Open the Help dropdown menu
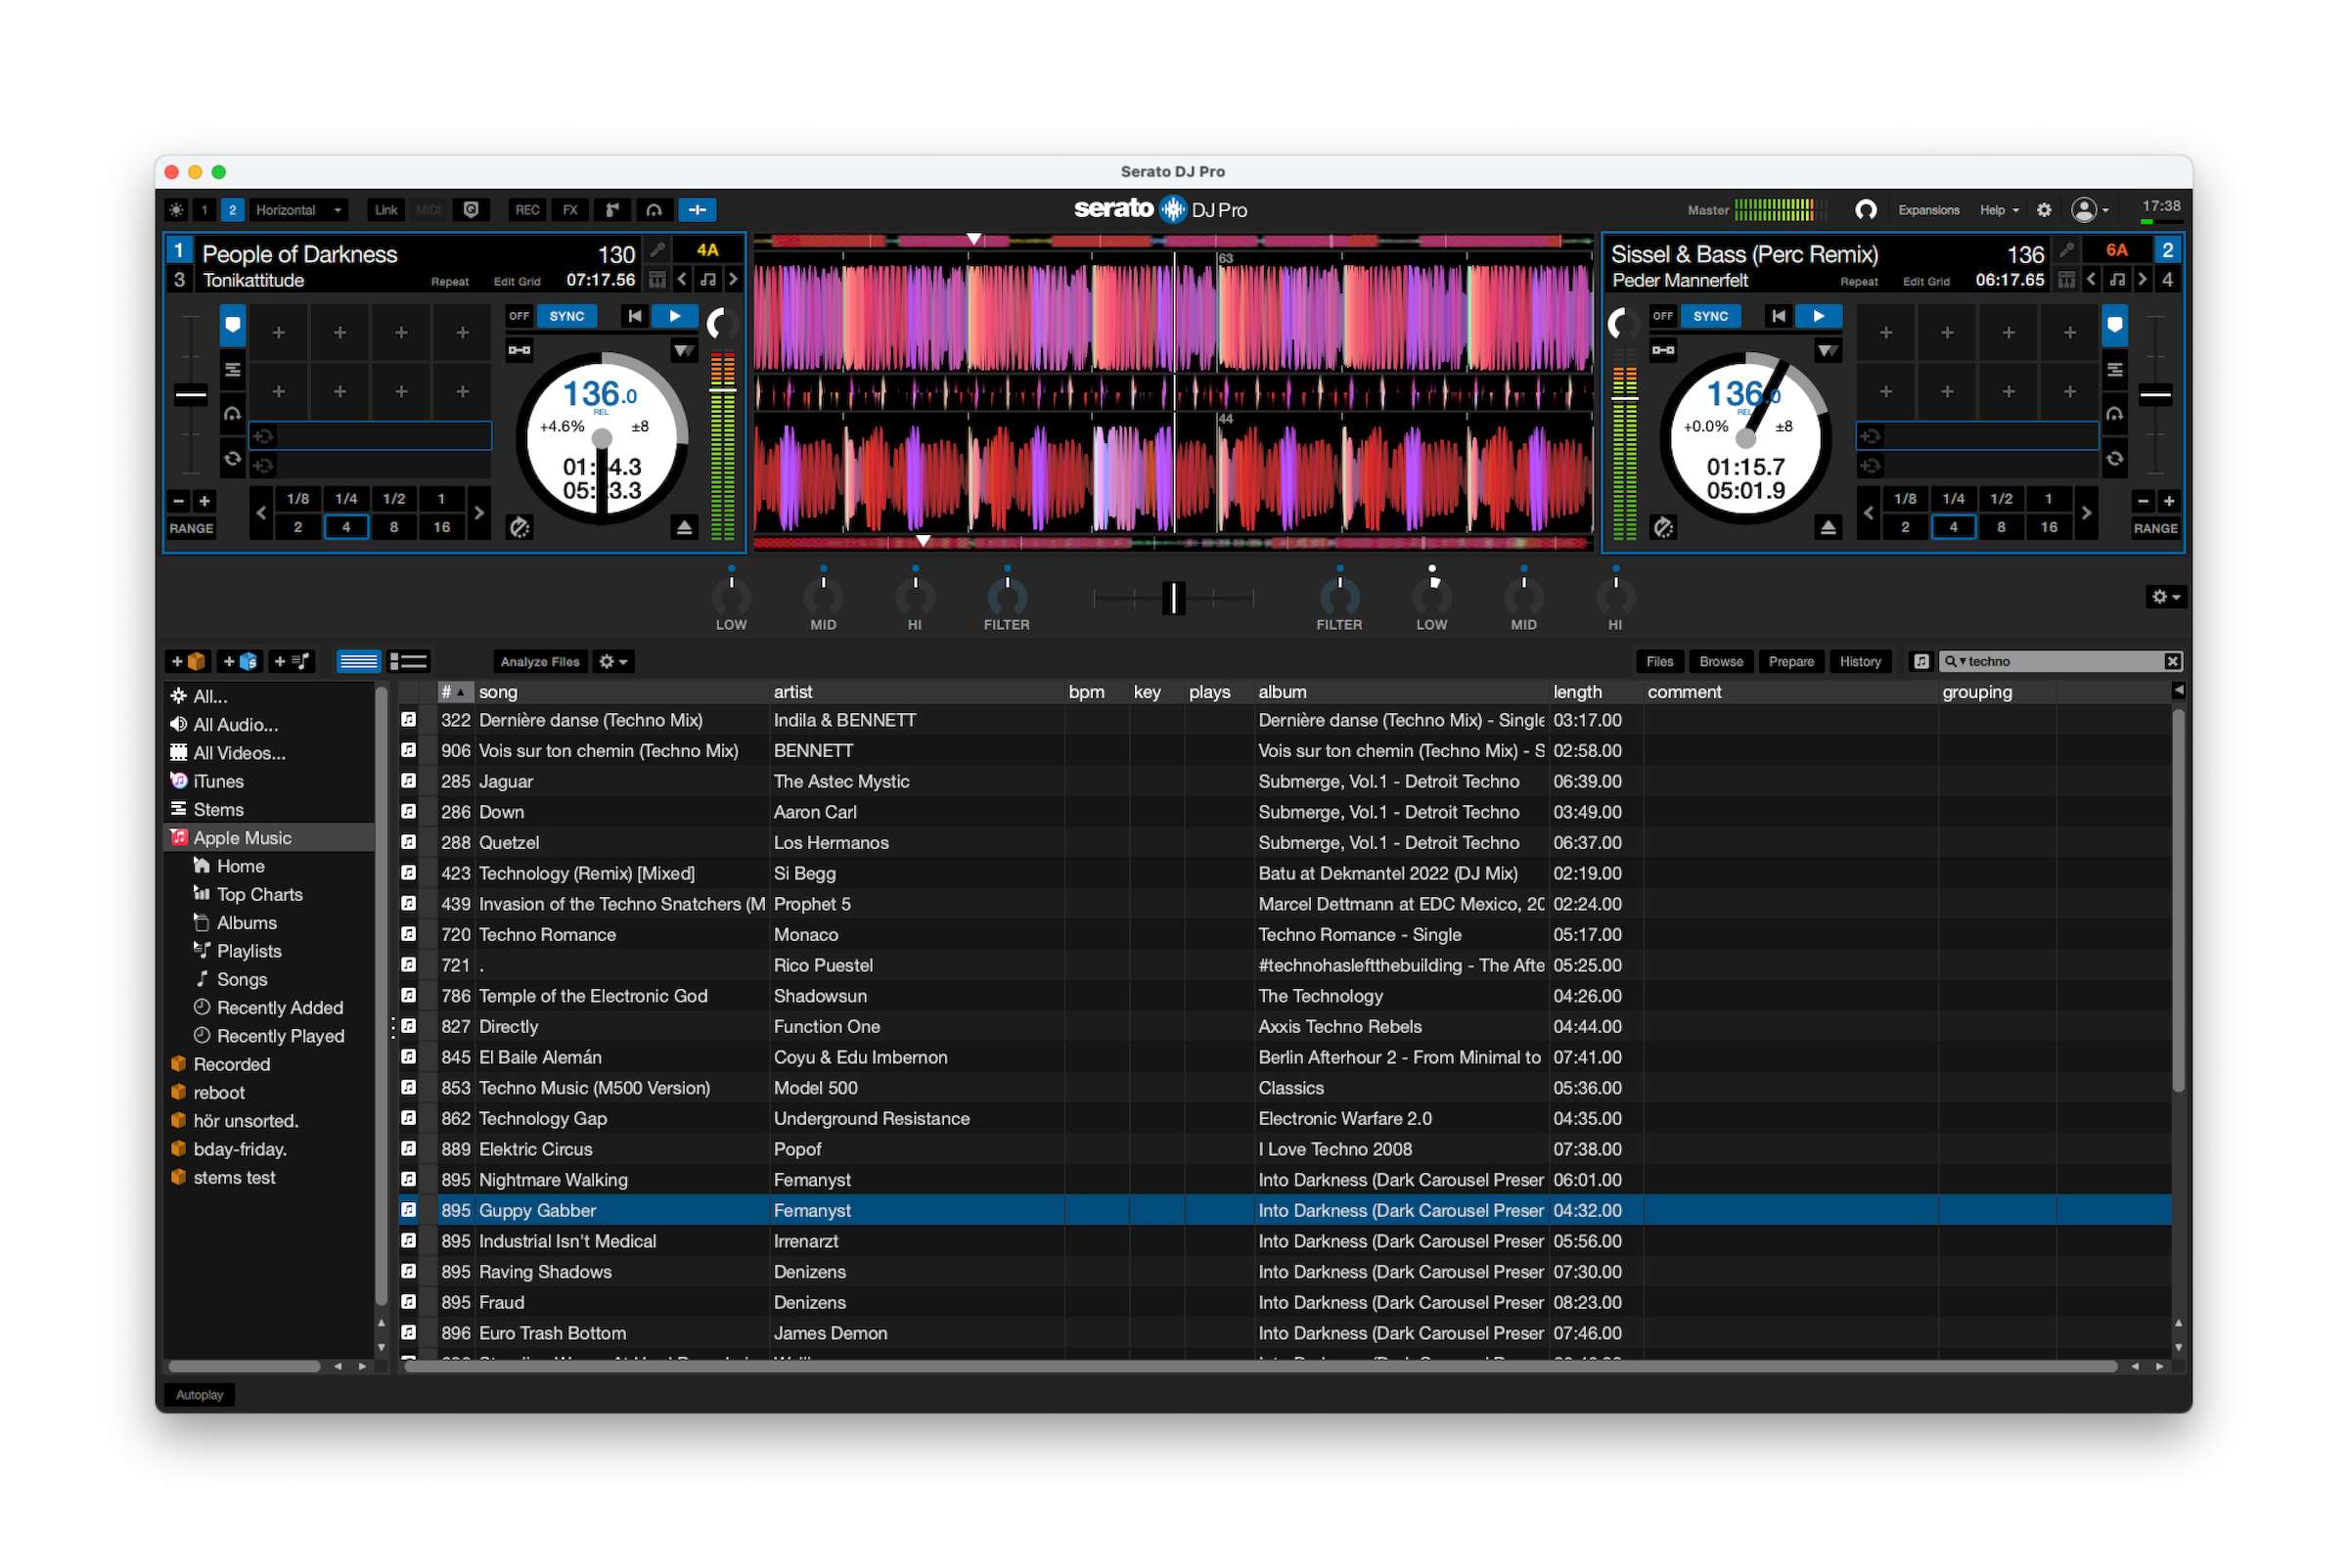This screenshot has width=2348, height=1568. click(x=1999, y=210)
